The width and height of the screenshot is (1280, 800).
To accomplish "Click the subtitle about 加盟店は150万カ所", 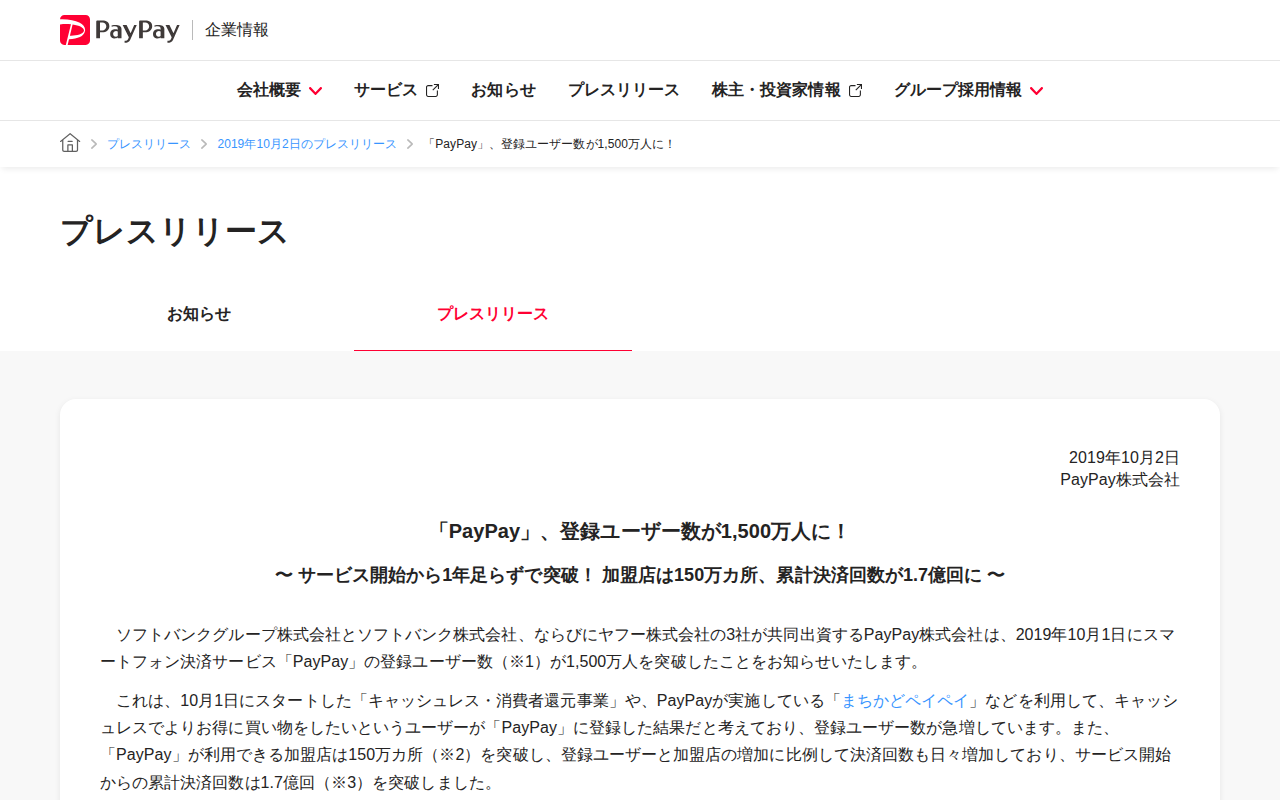I will click(640, 575).
